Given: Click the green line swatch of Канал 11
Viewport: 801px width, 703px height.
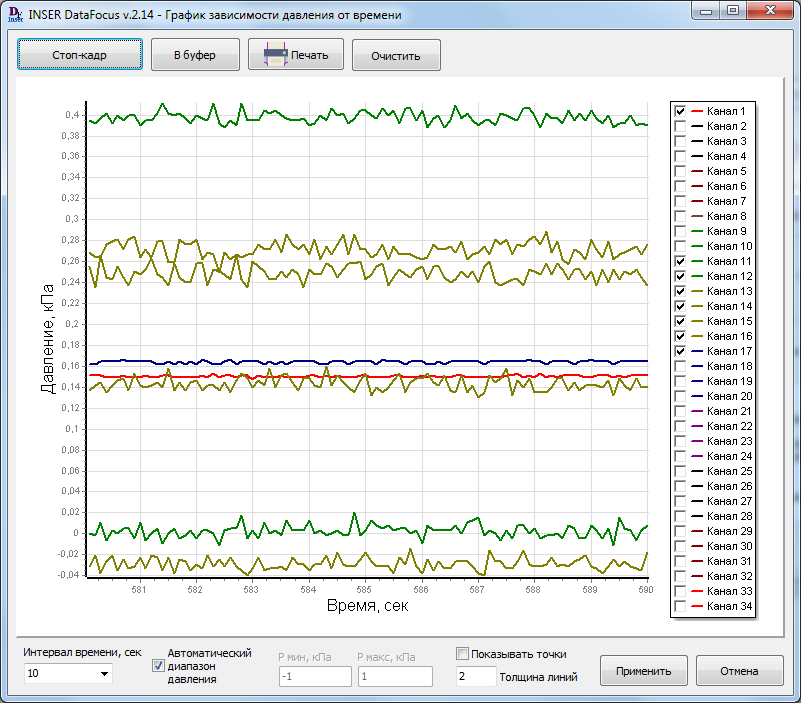Looking at the screenshot, I should [697, 261].
